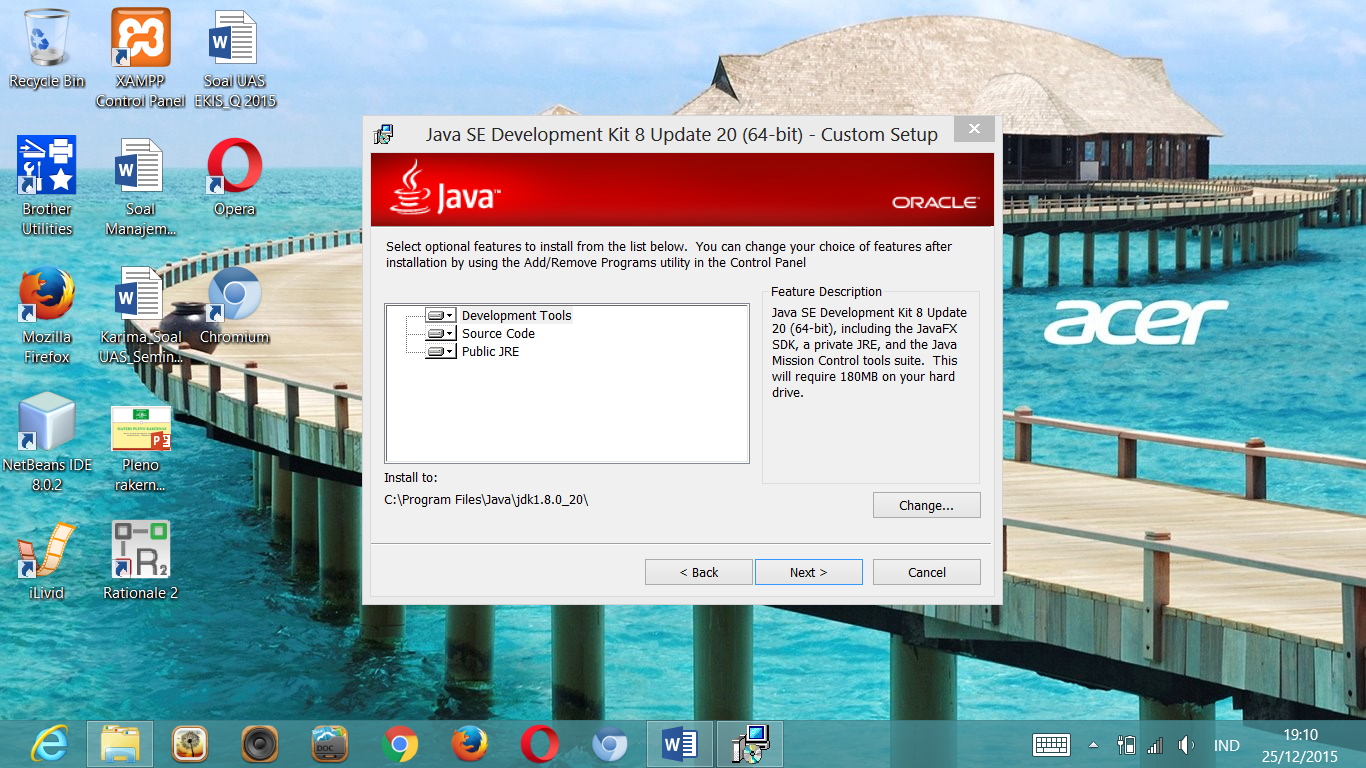Viewport: 1366px width, 768px height.
Task: Go to the < Back step
Action: 698,572
